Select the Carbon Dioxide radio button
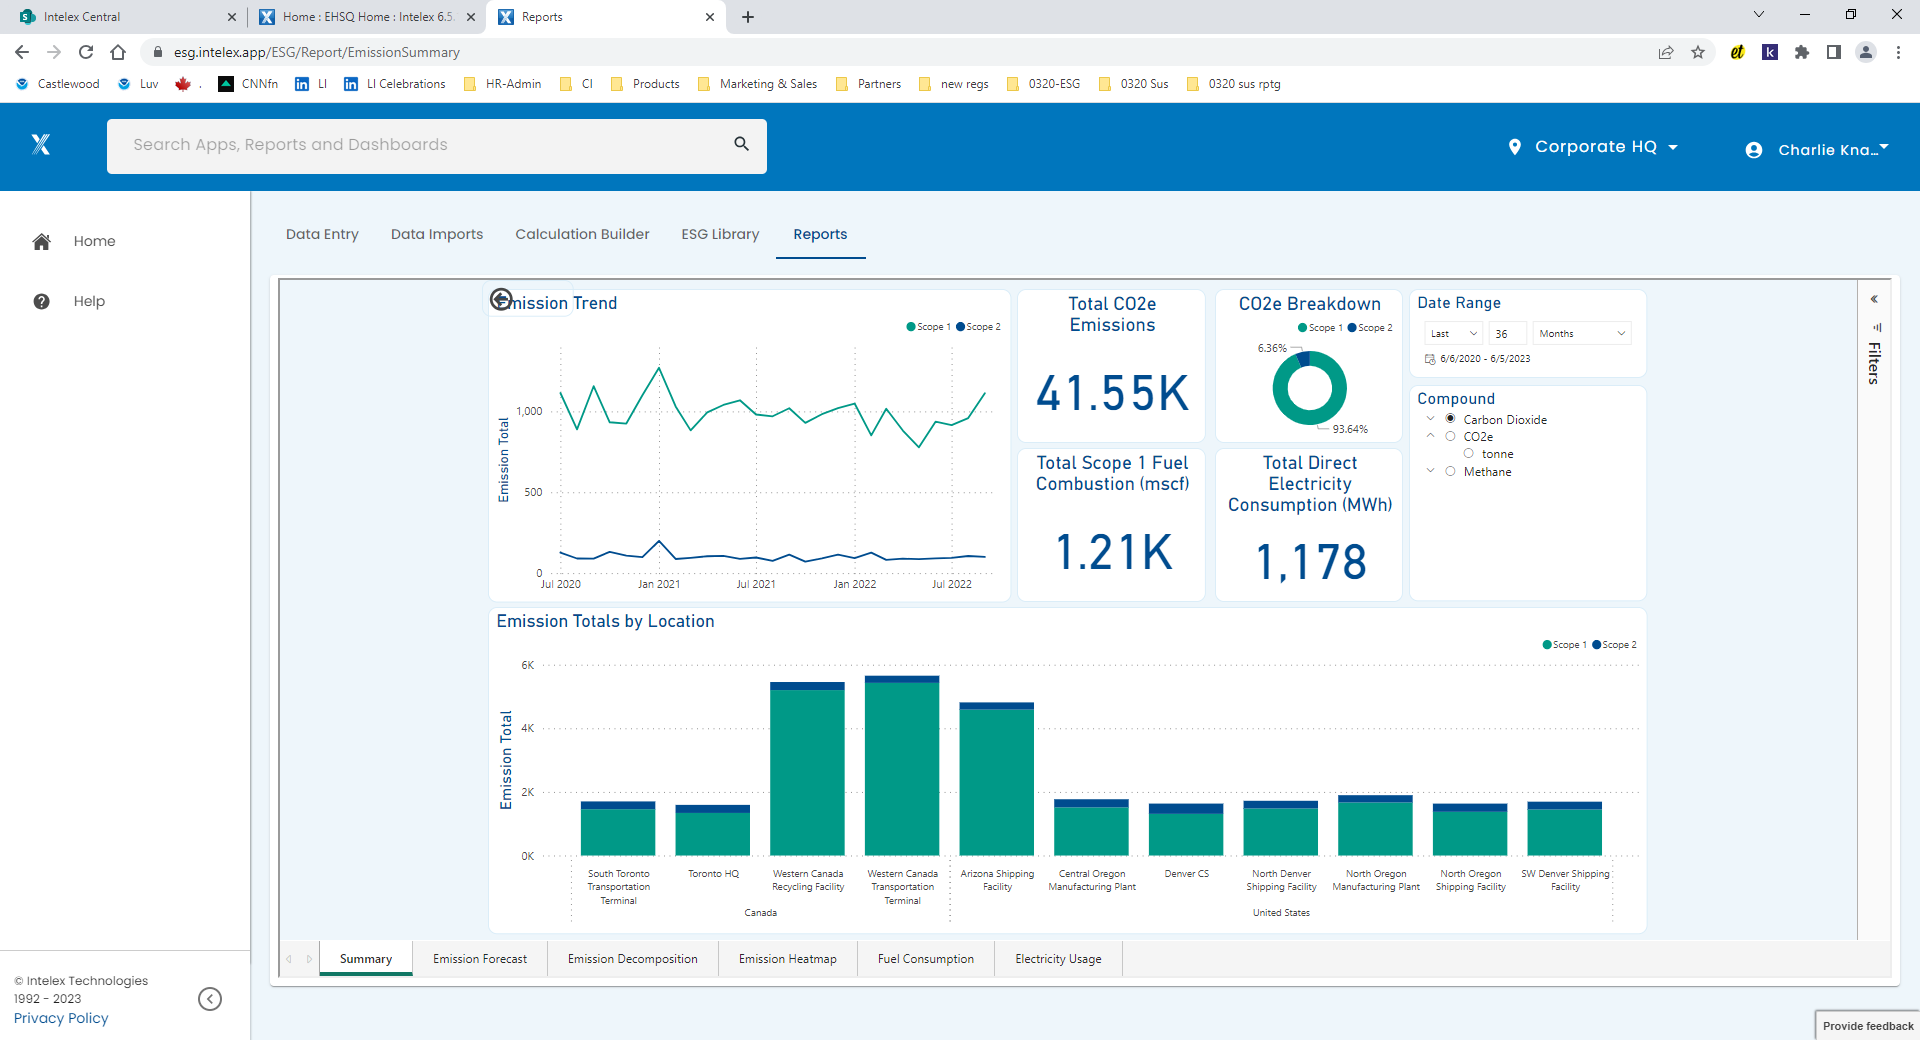 1451,418
